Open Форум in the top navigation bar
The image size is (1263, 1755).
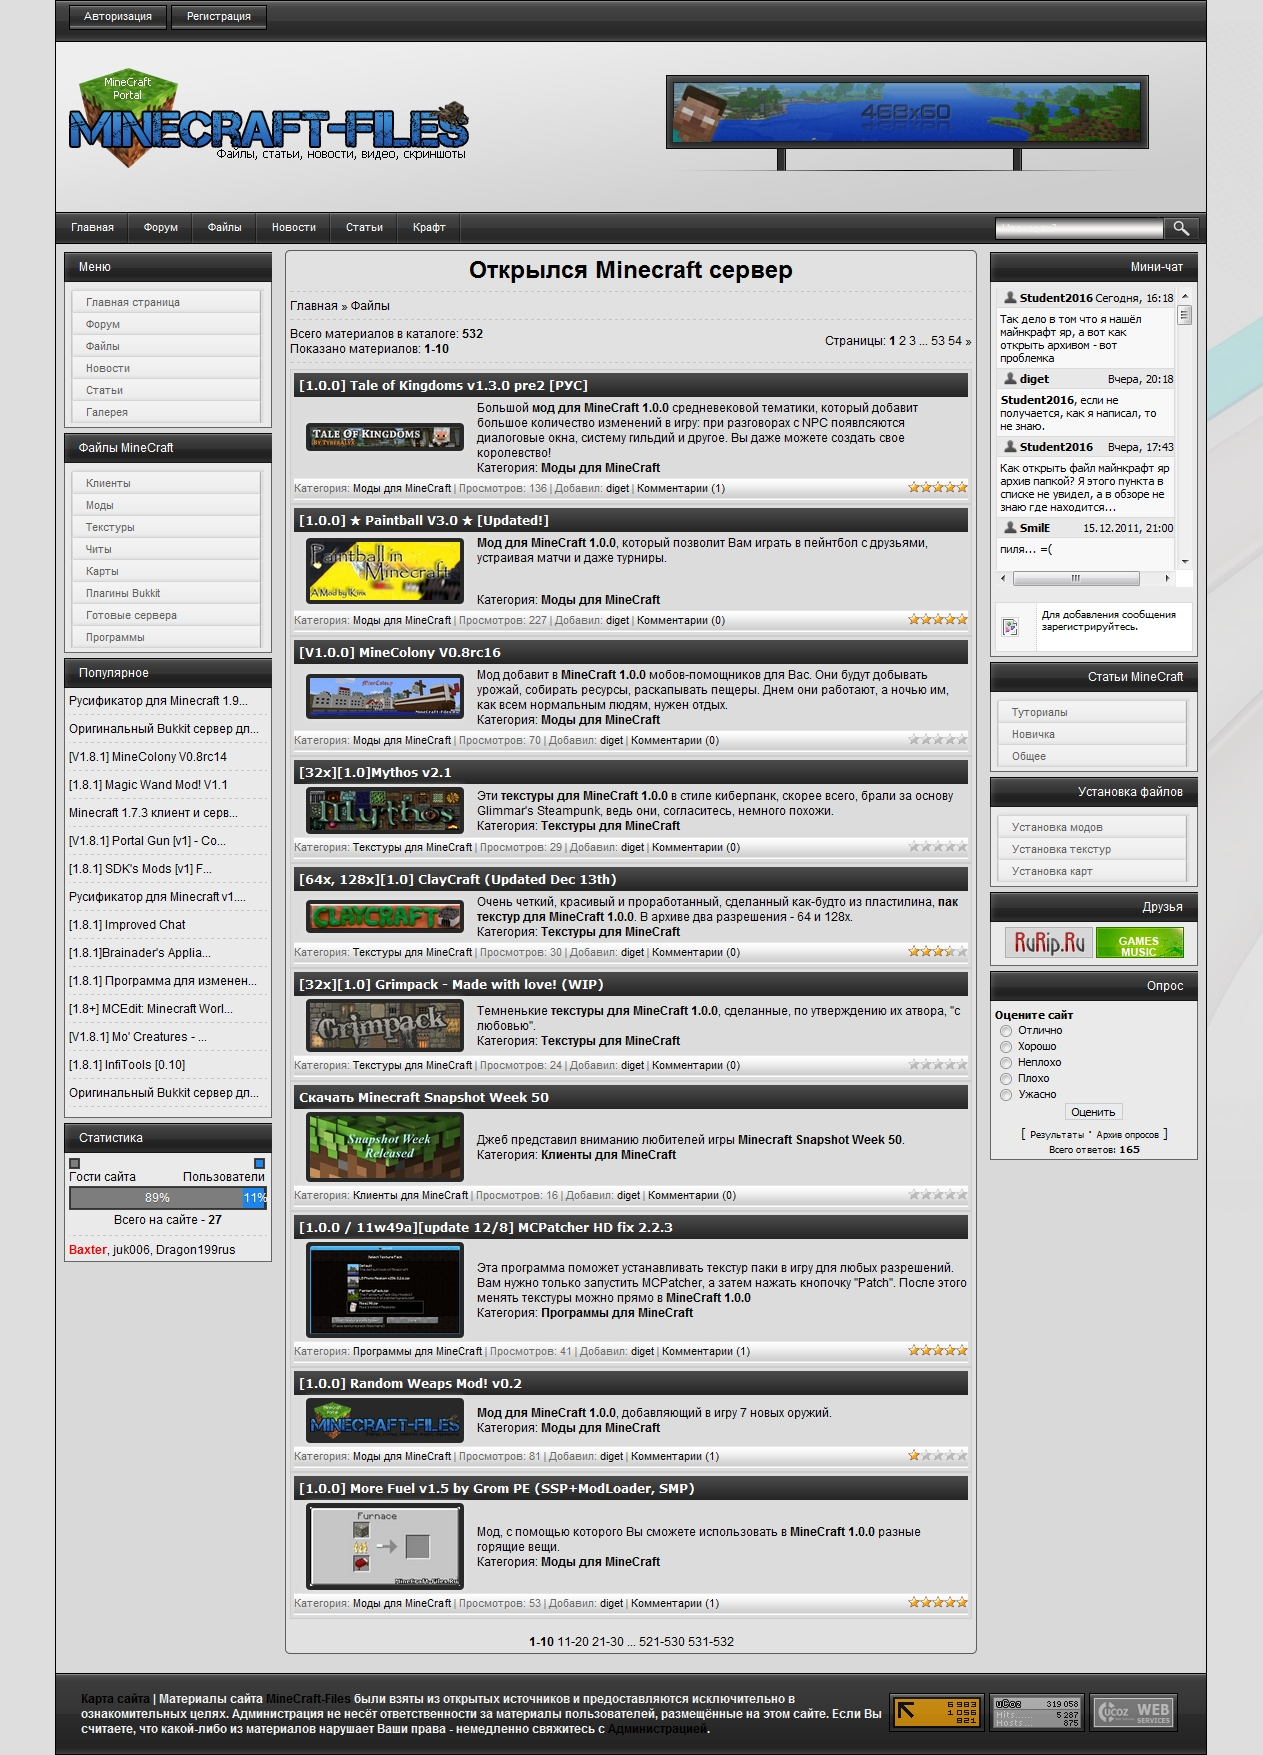point(161,227)
